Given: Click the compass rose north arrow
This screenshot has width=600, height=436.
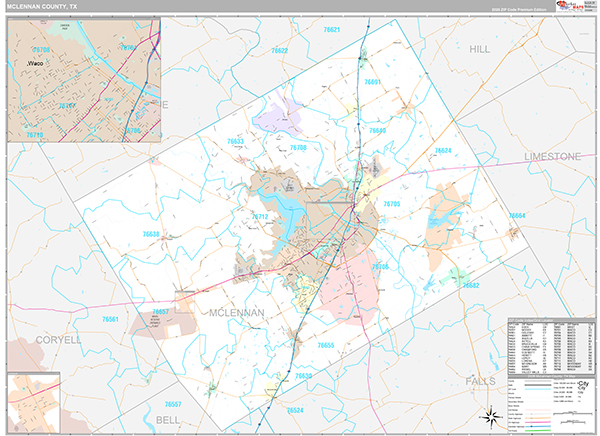Looking at the screenshot, I should point(492,416).
